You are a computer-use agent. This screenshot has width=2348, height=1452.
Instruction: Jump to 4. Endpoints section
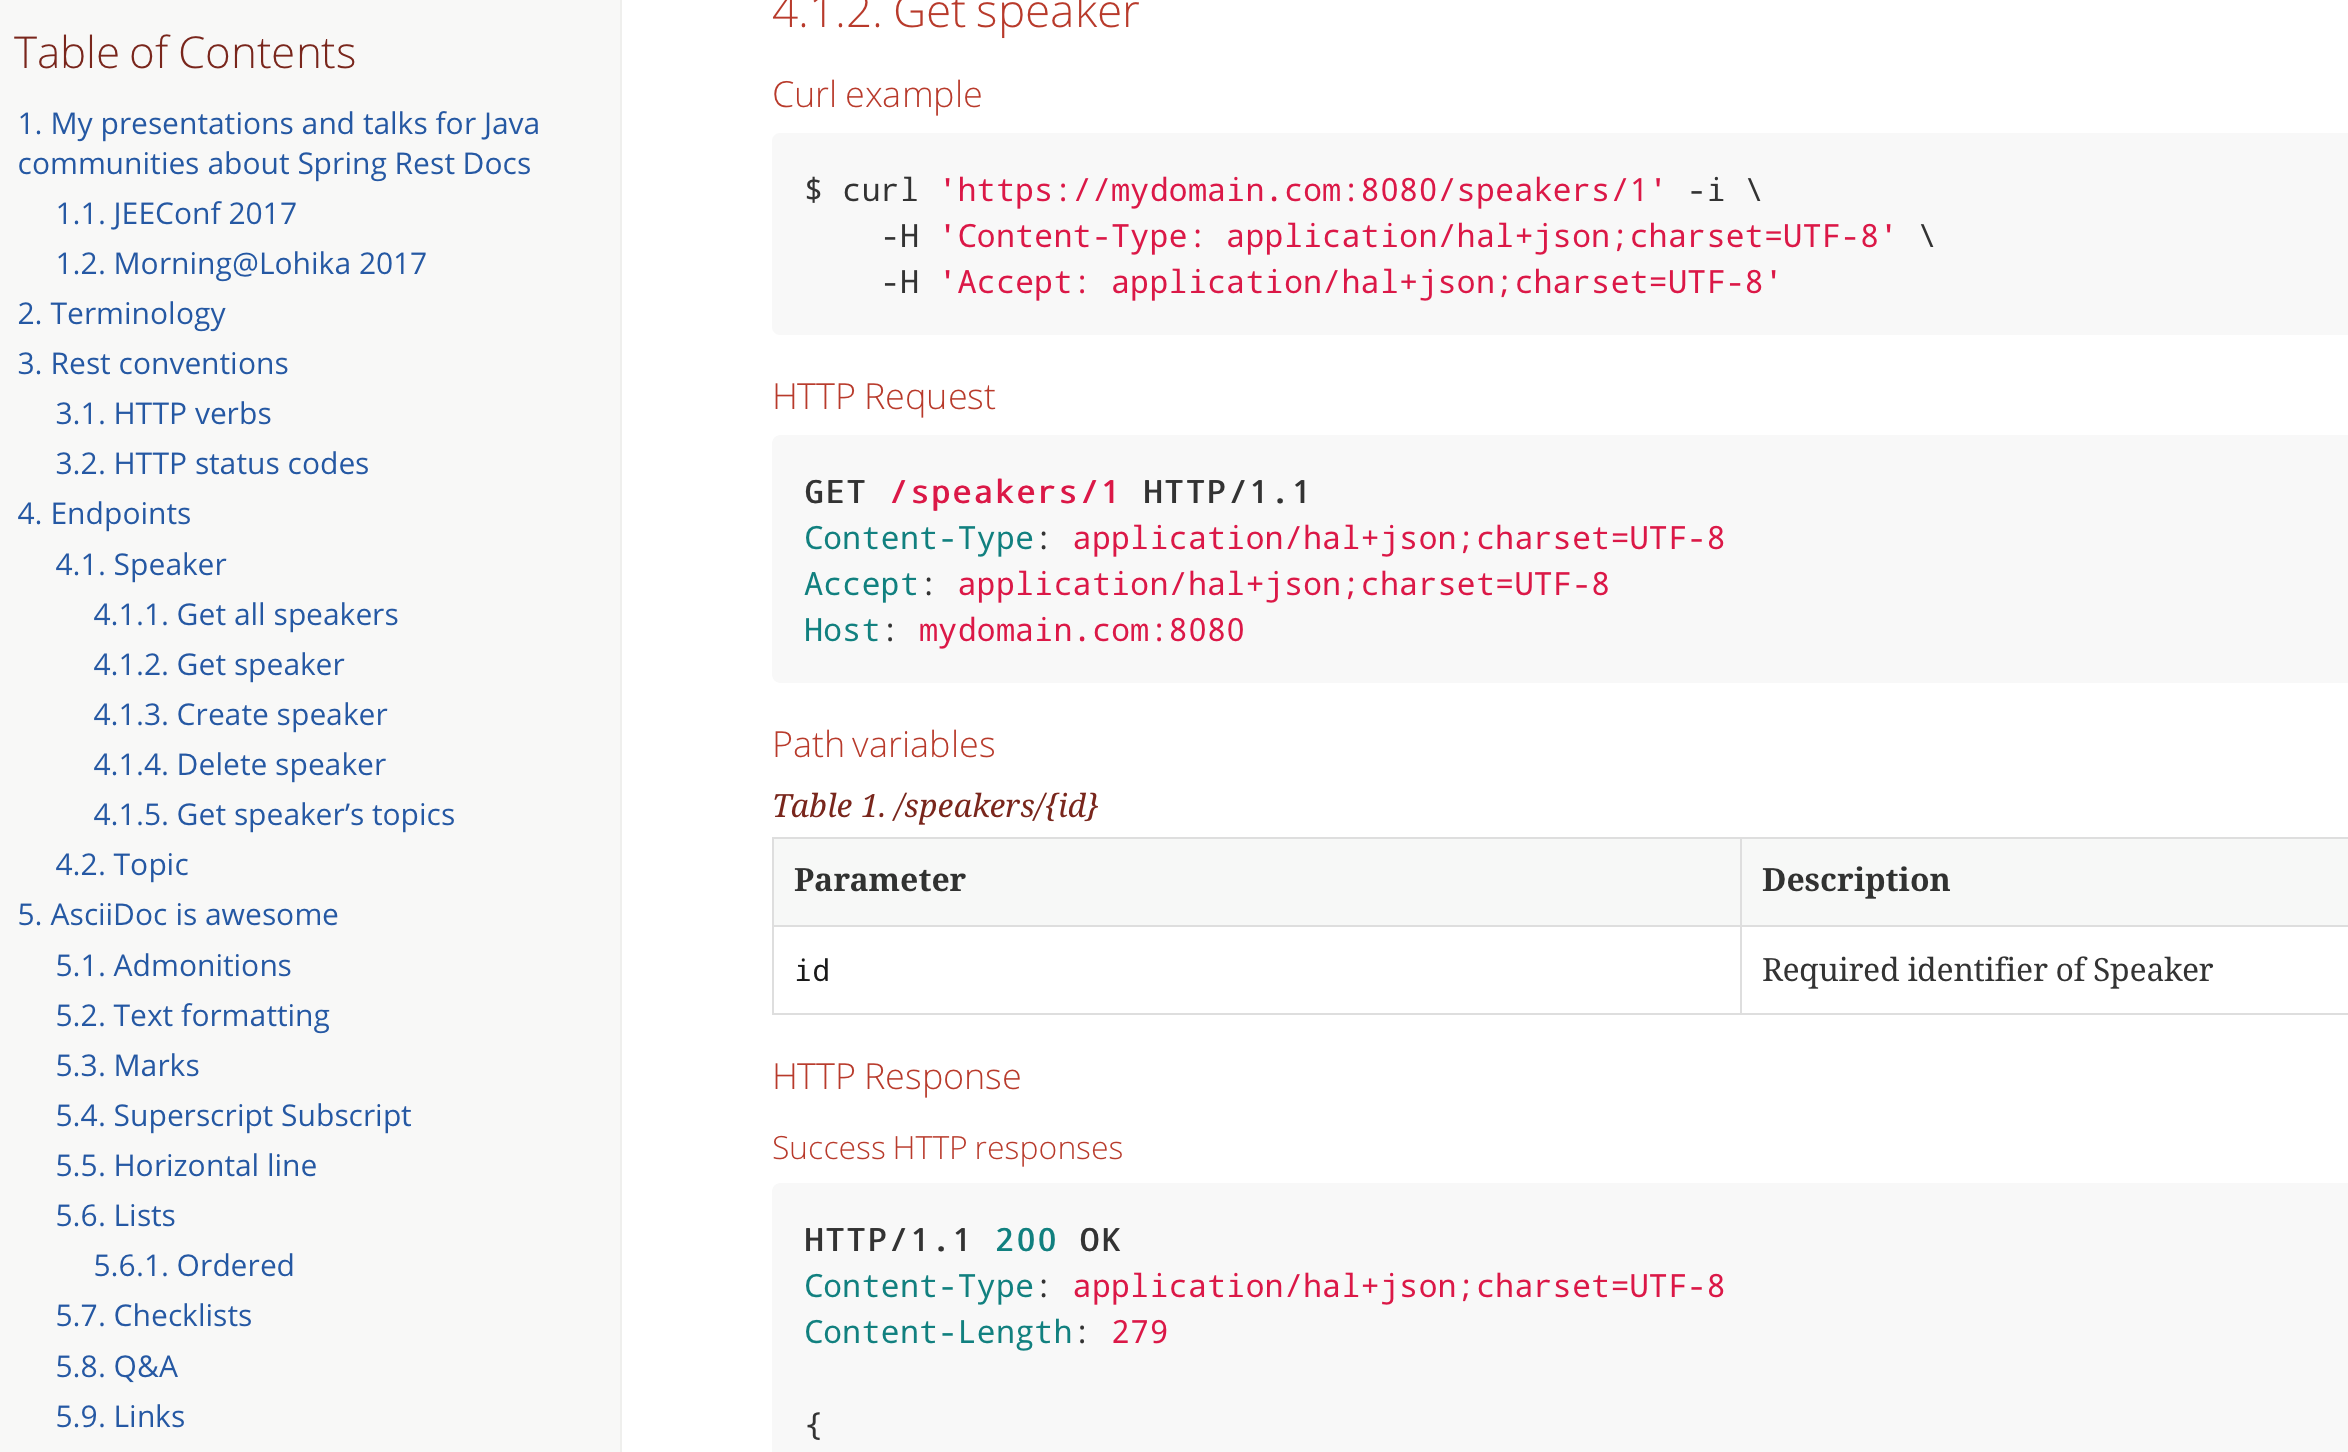coord(104,513)
